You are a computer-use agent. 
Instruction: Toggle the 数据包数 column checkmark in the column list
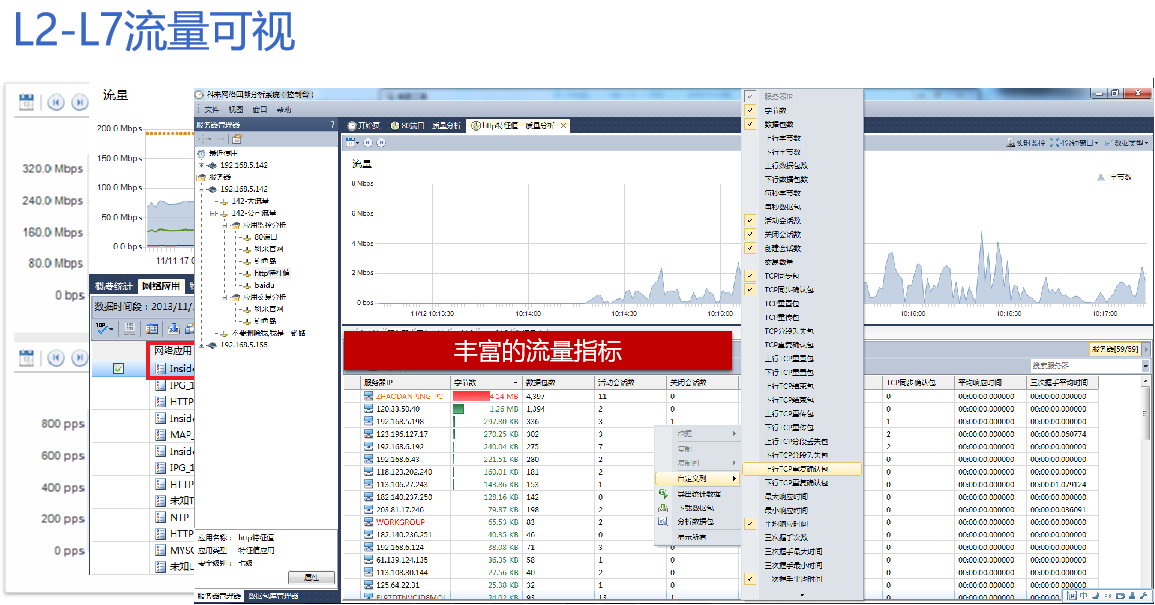coord(750,124)
